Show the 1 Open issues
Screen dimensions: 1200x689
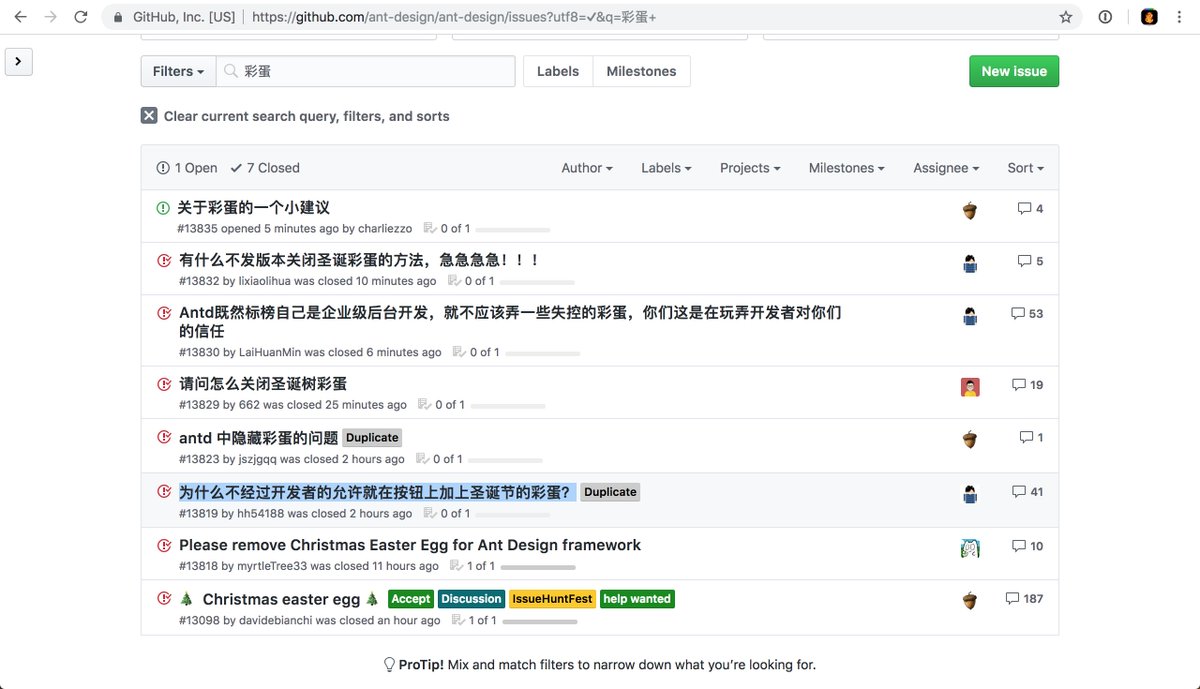pos(187,168)
